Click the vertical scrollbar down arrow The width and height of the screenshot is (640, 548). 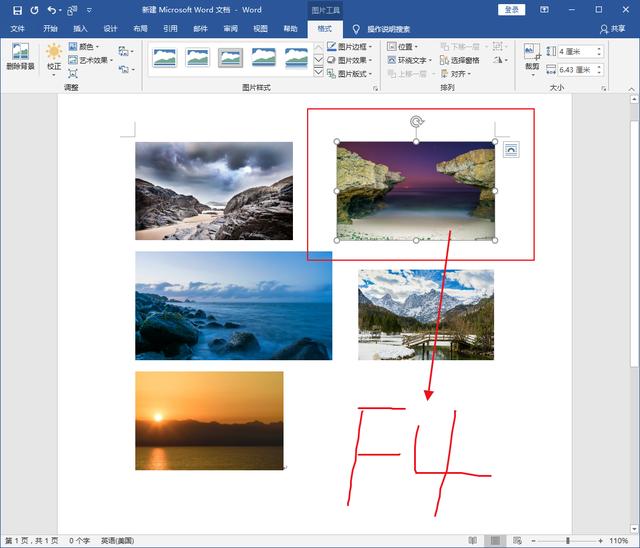[634, 529]
